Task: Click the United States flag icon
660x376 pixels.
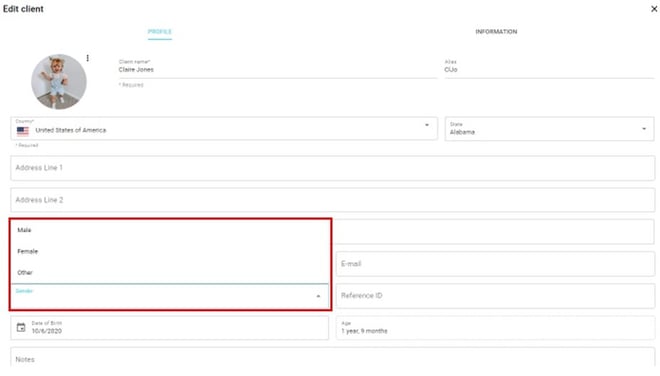Action: pos(23,131)
